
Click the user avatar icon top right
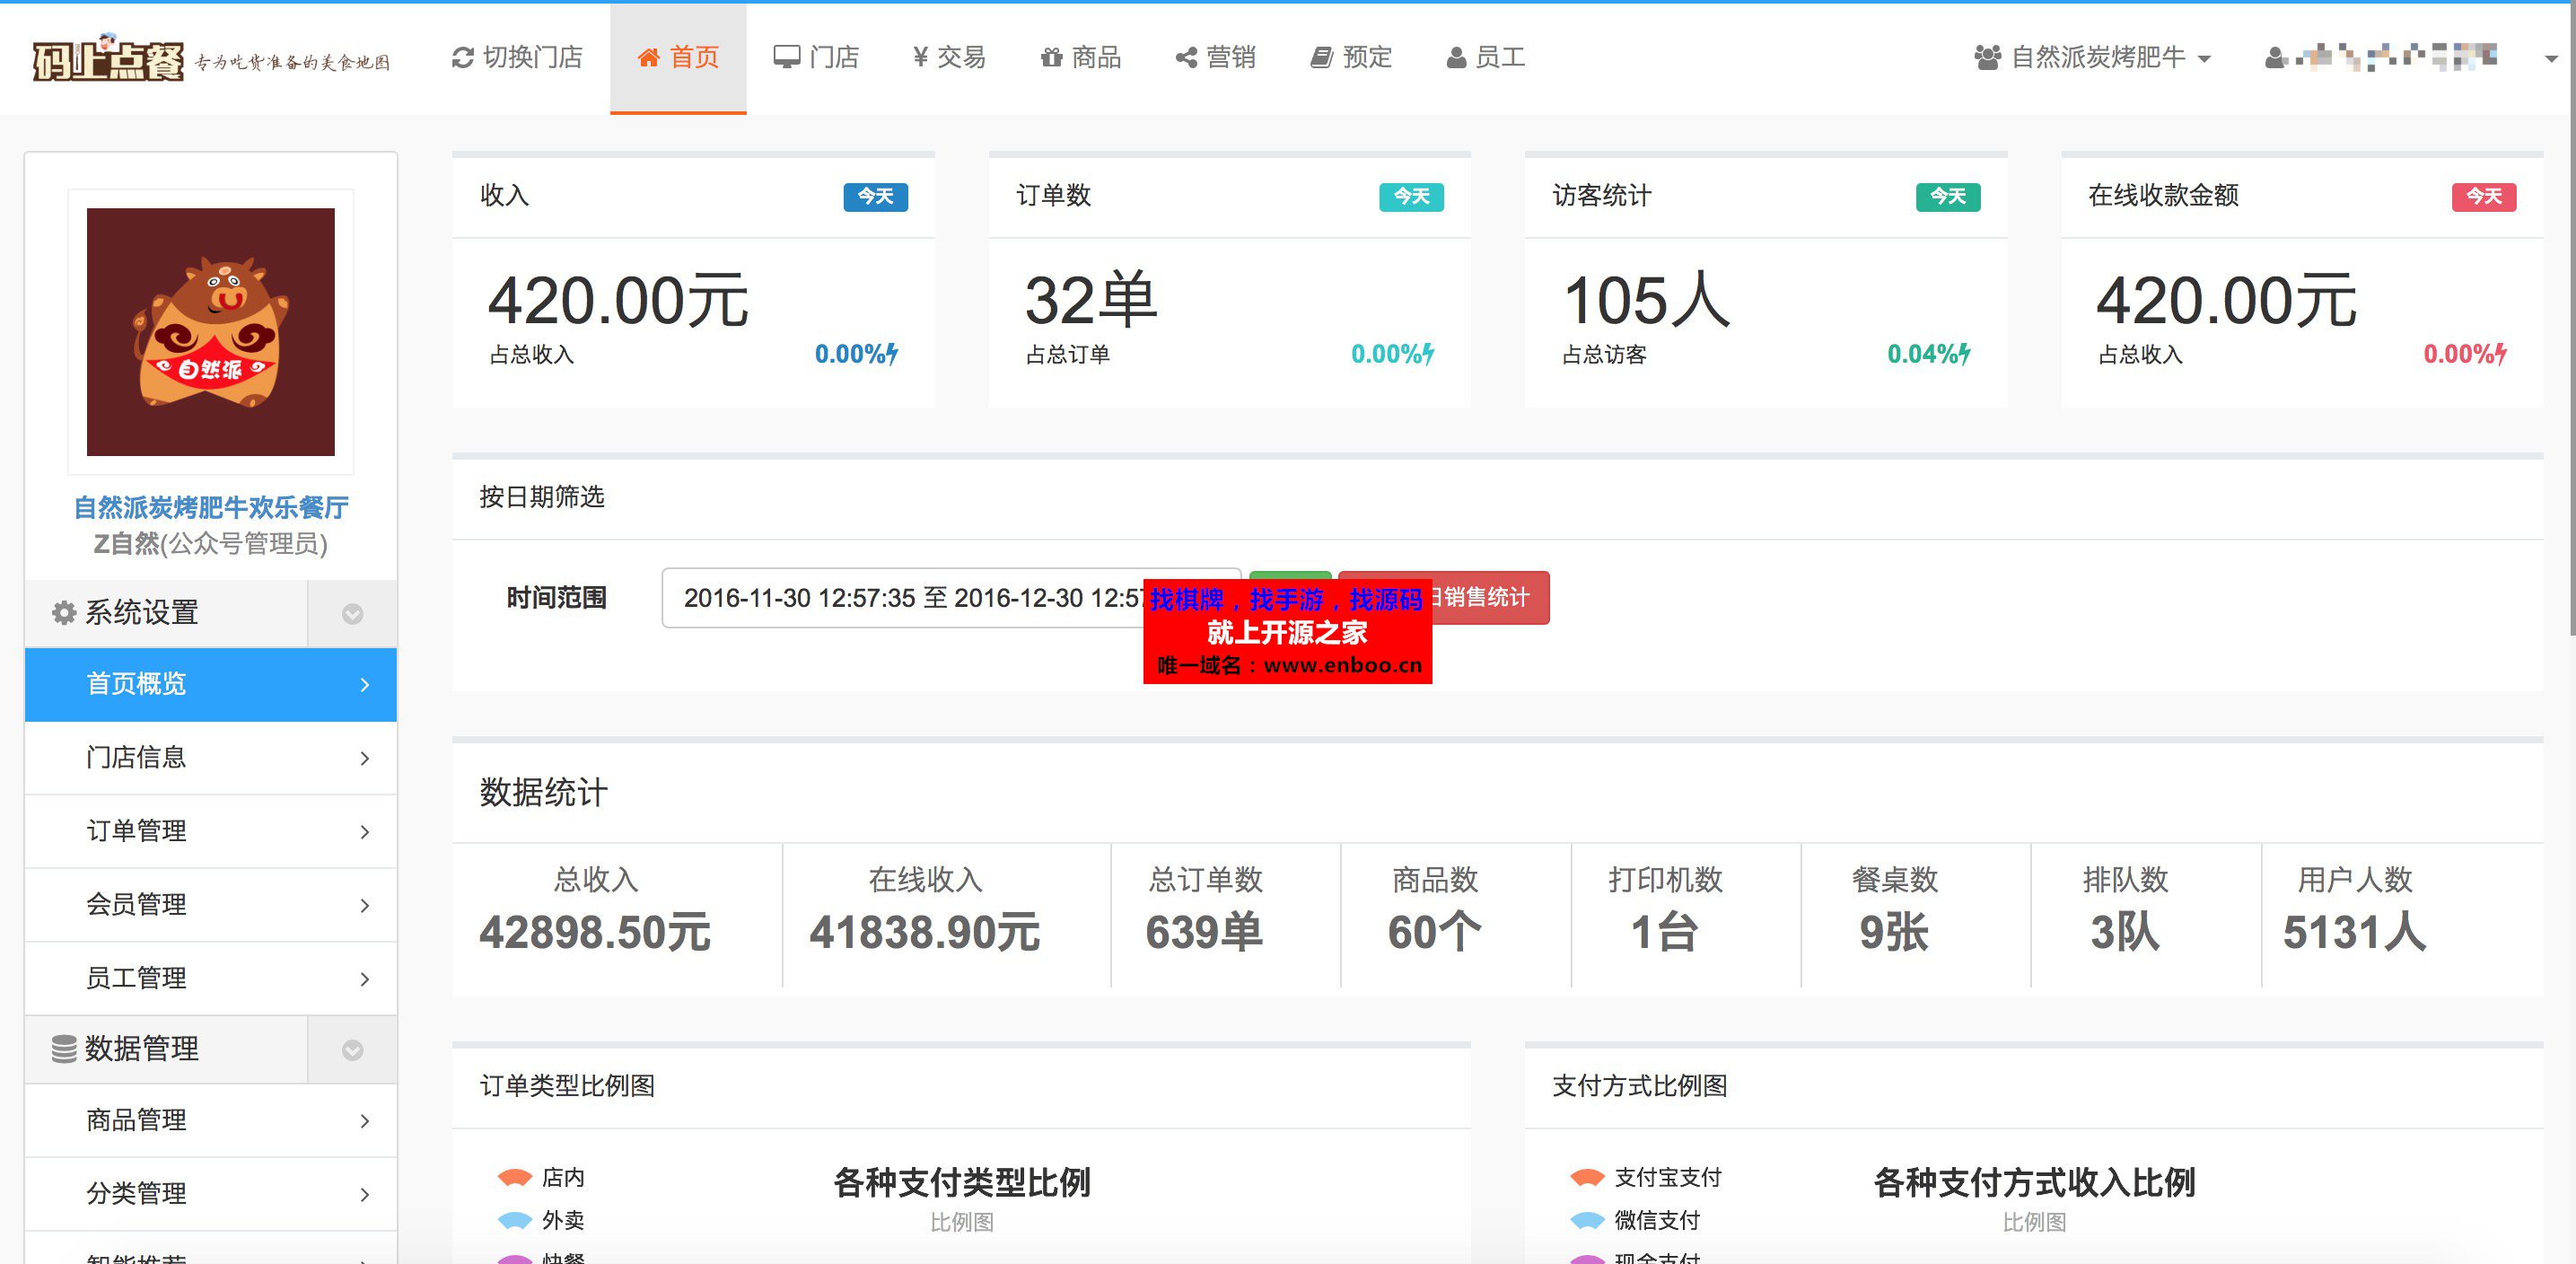(2275, 58)
